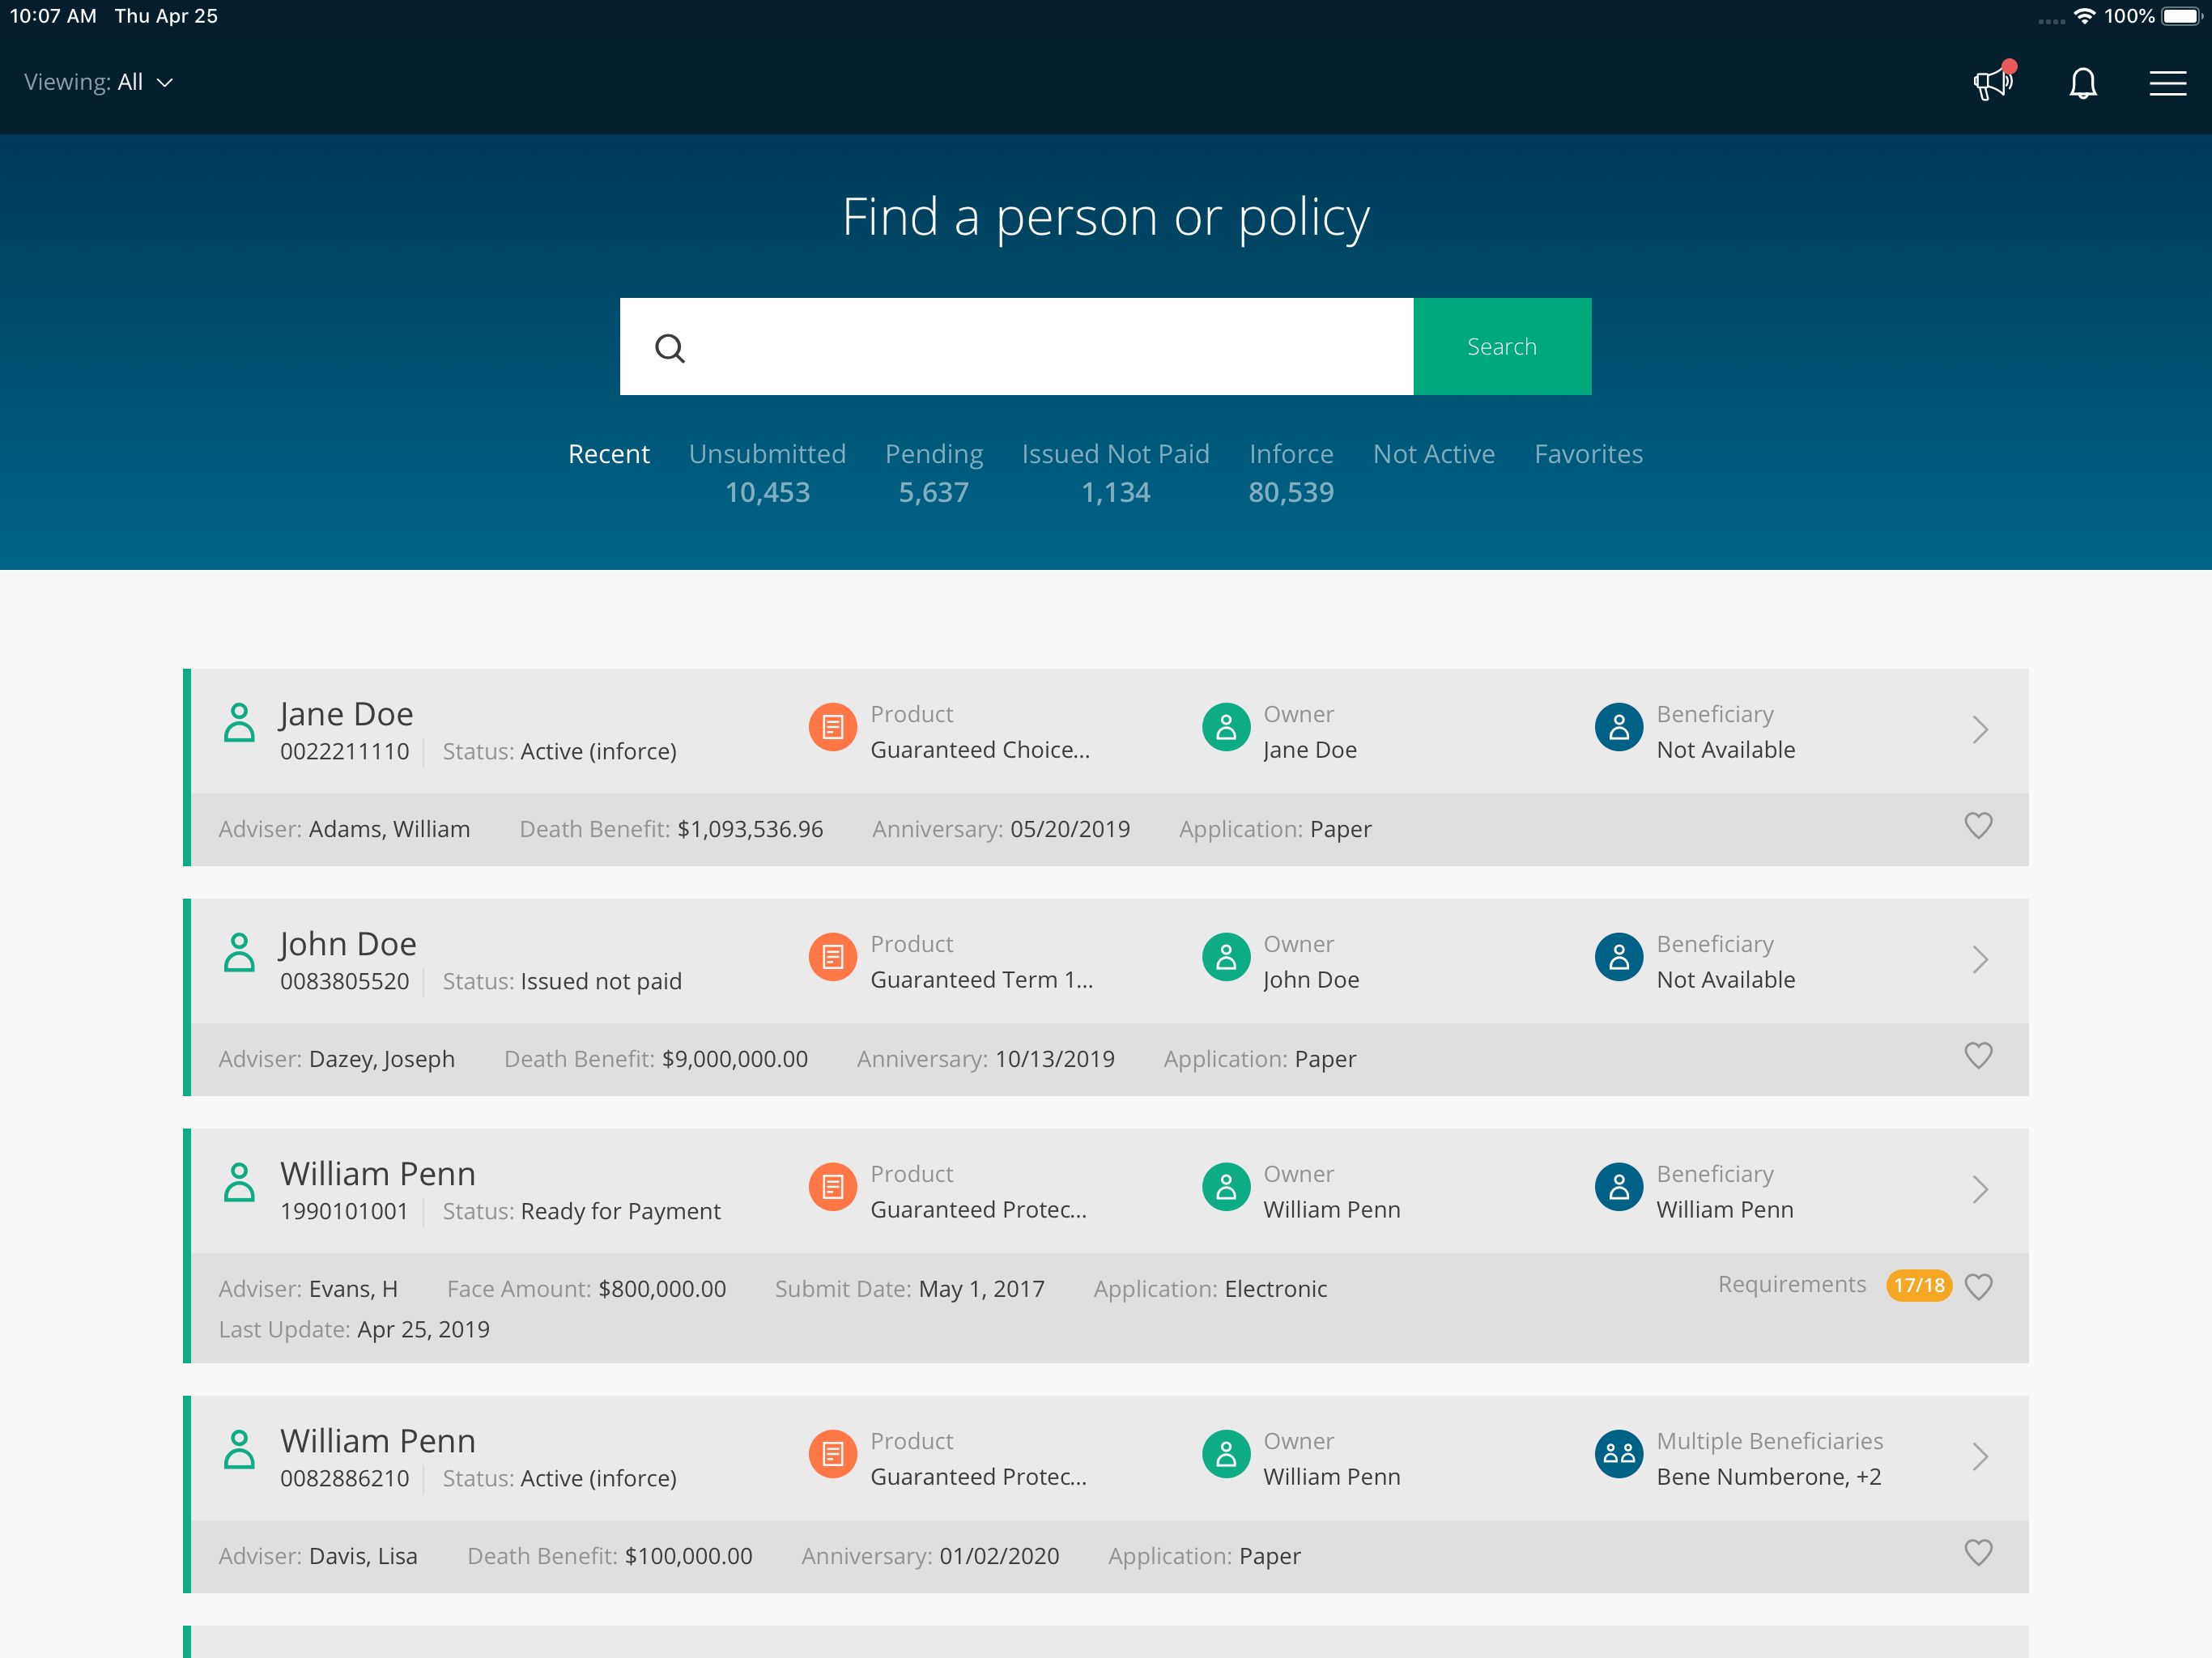Click Bene Numberone, +2 beneficiaries text
The image size is (2212, 1658).
click(x=1769, y=1477)
